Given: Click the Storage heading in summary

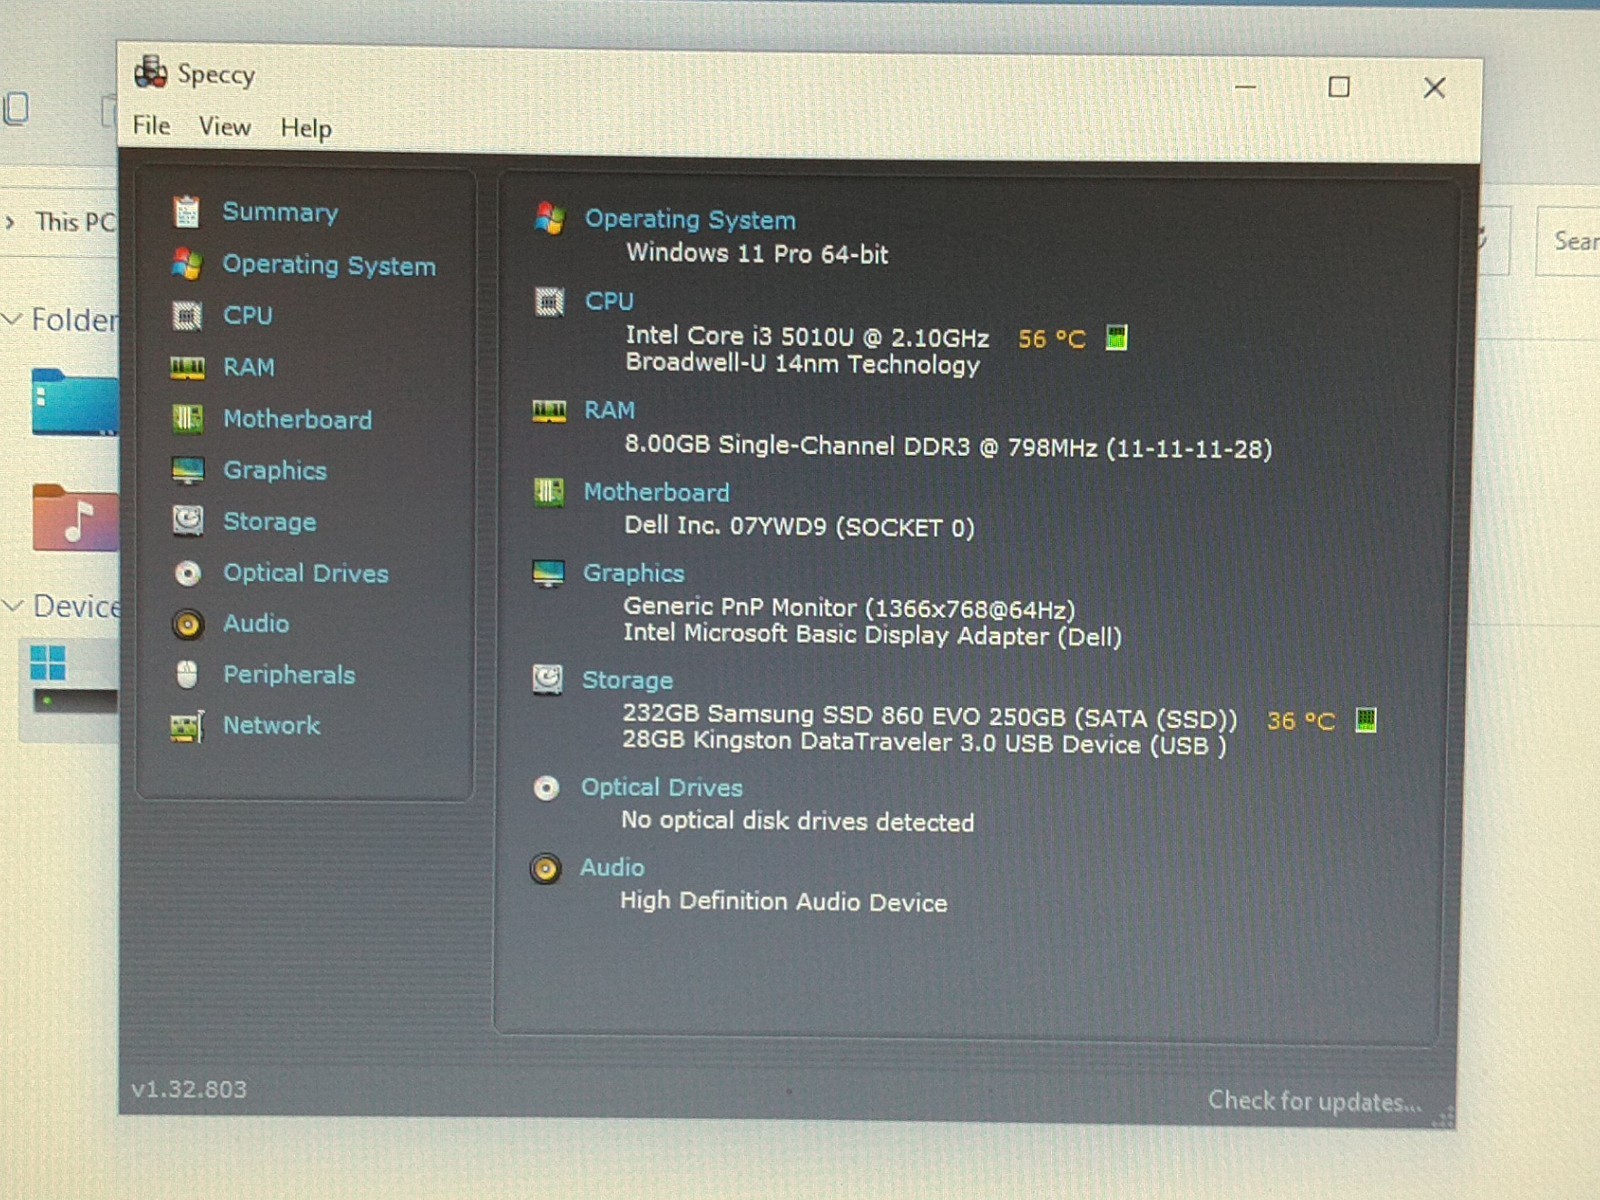Looking at the screenshot, I should click(628, 680).
